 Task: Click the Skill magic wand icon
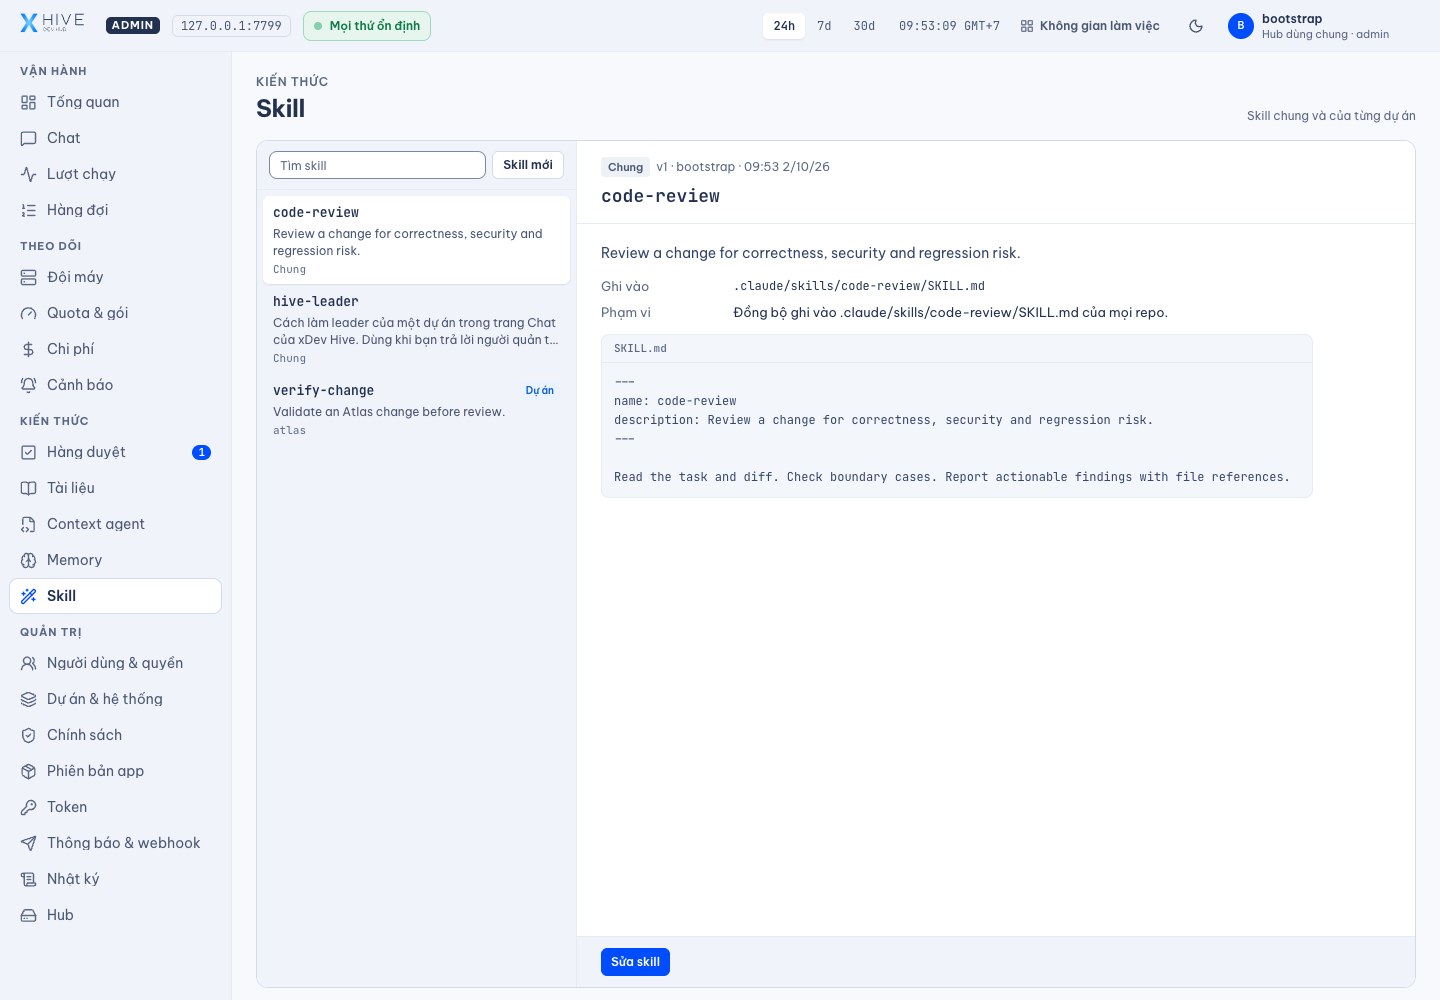coord(29,596)
